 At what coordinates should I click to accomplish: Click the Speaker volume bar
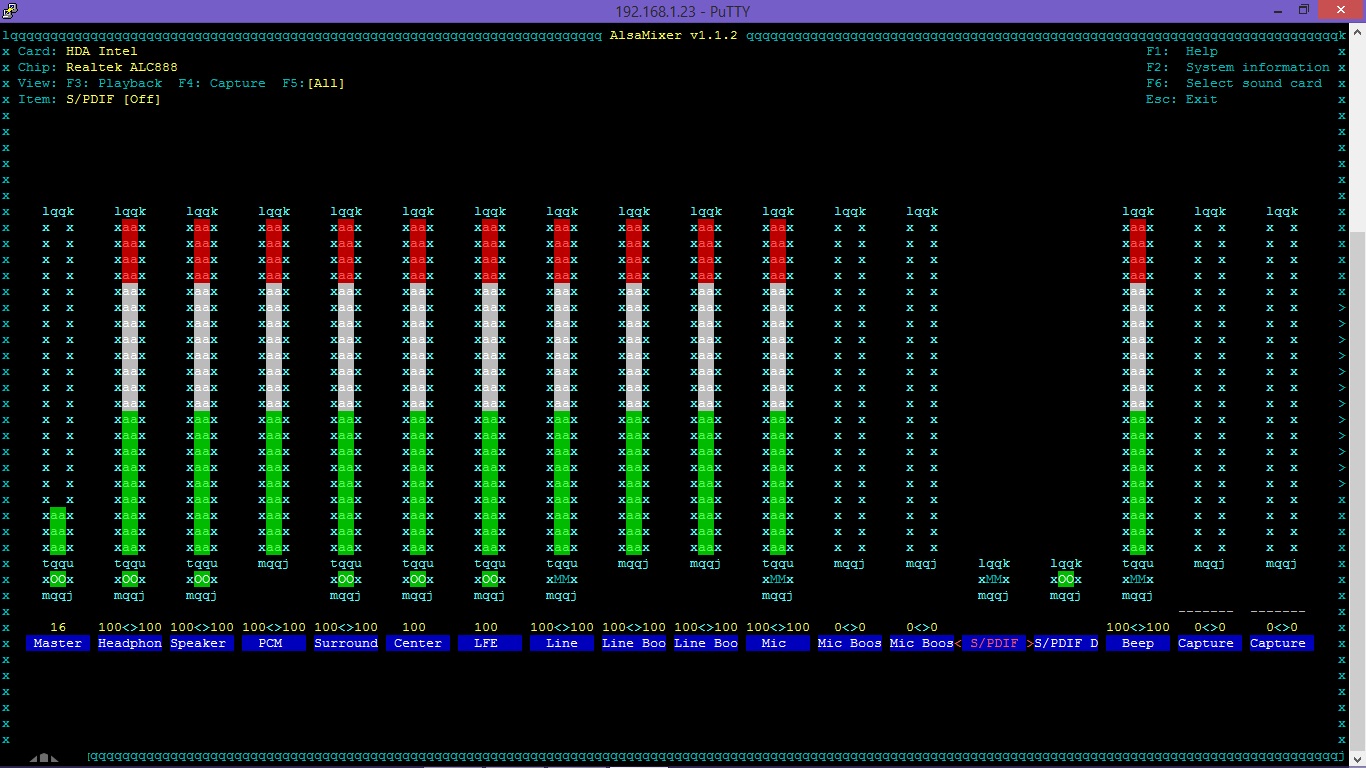coord(202,387)
